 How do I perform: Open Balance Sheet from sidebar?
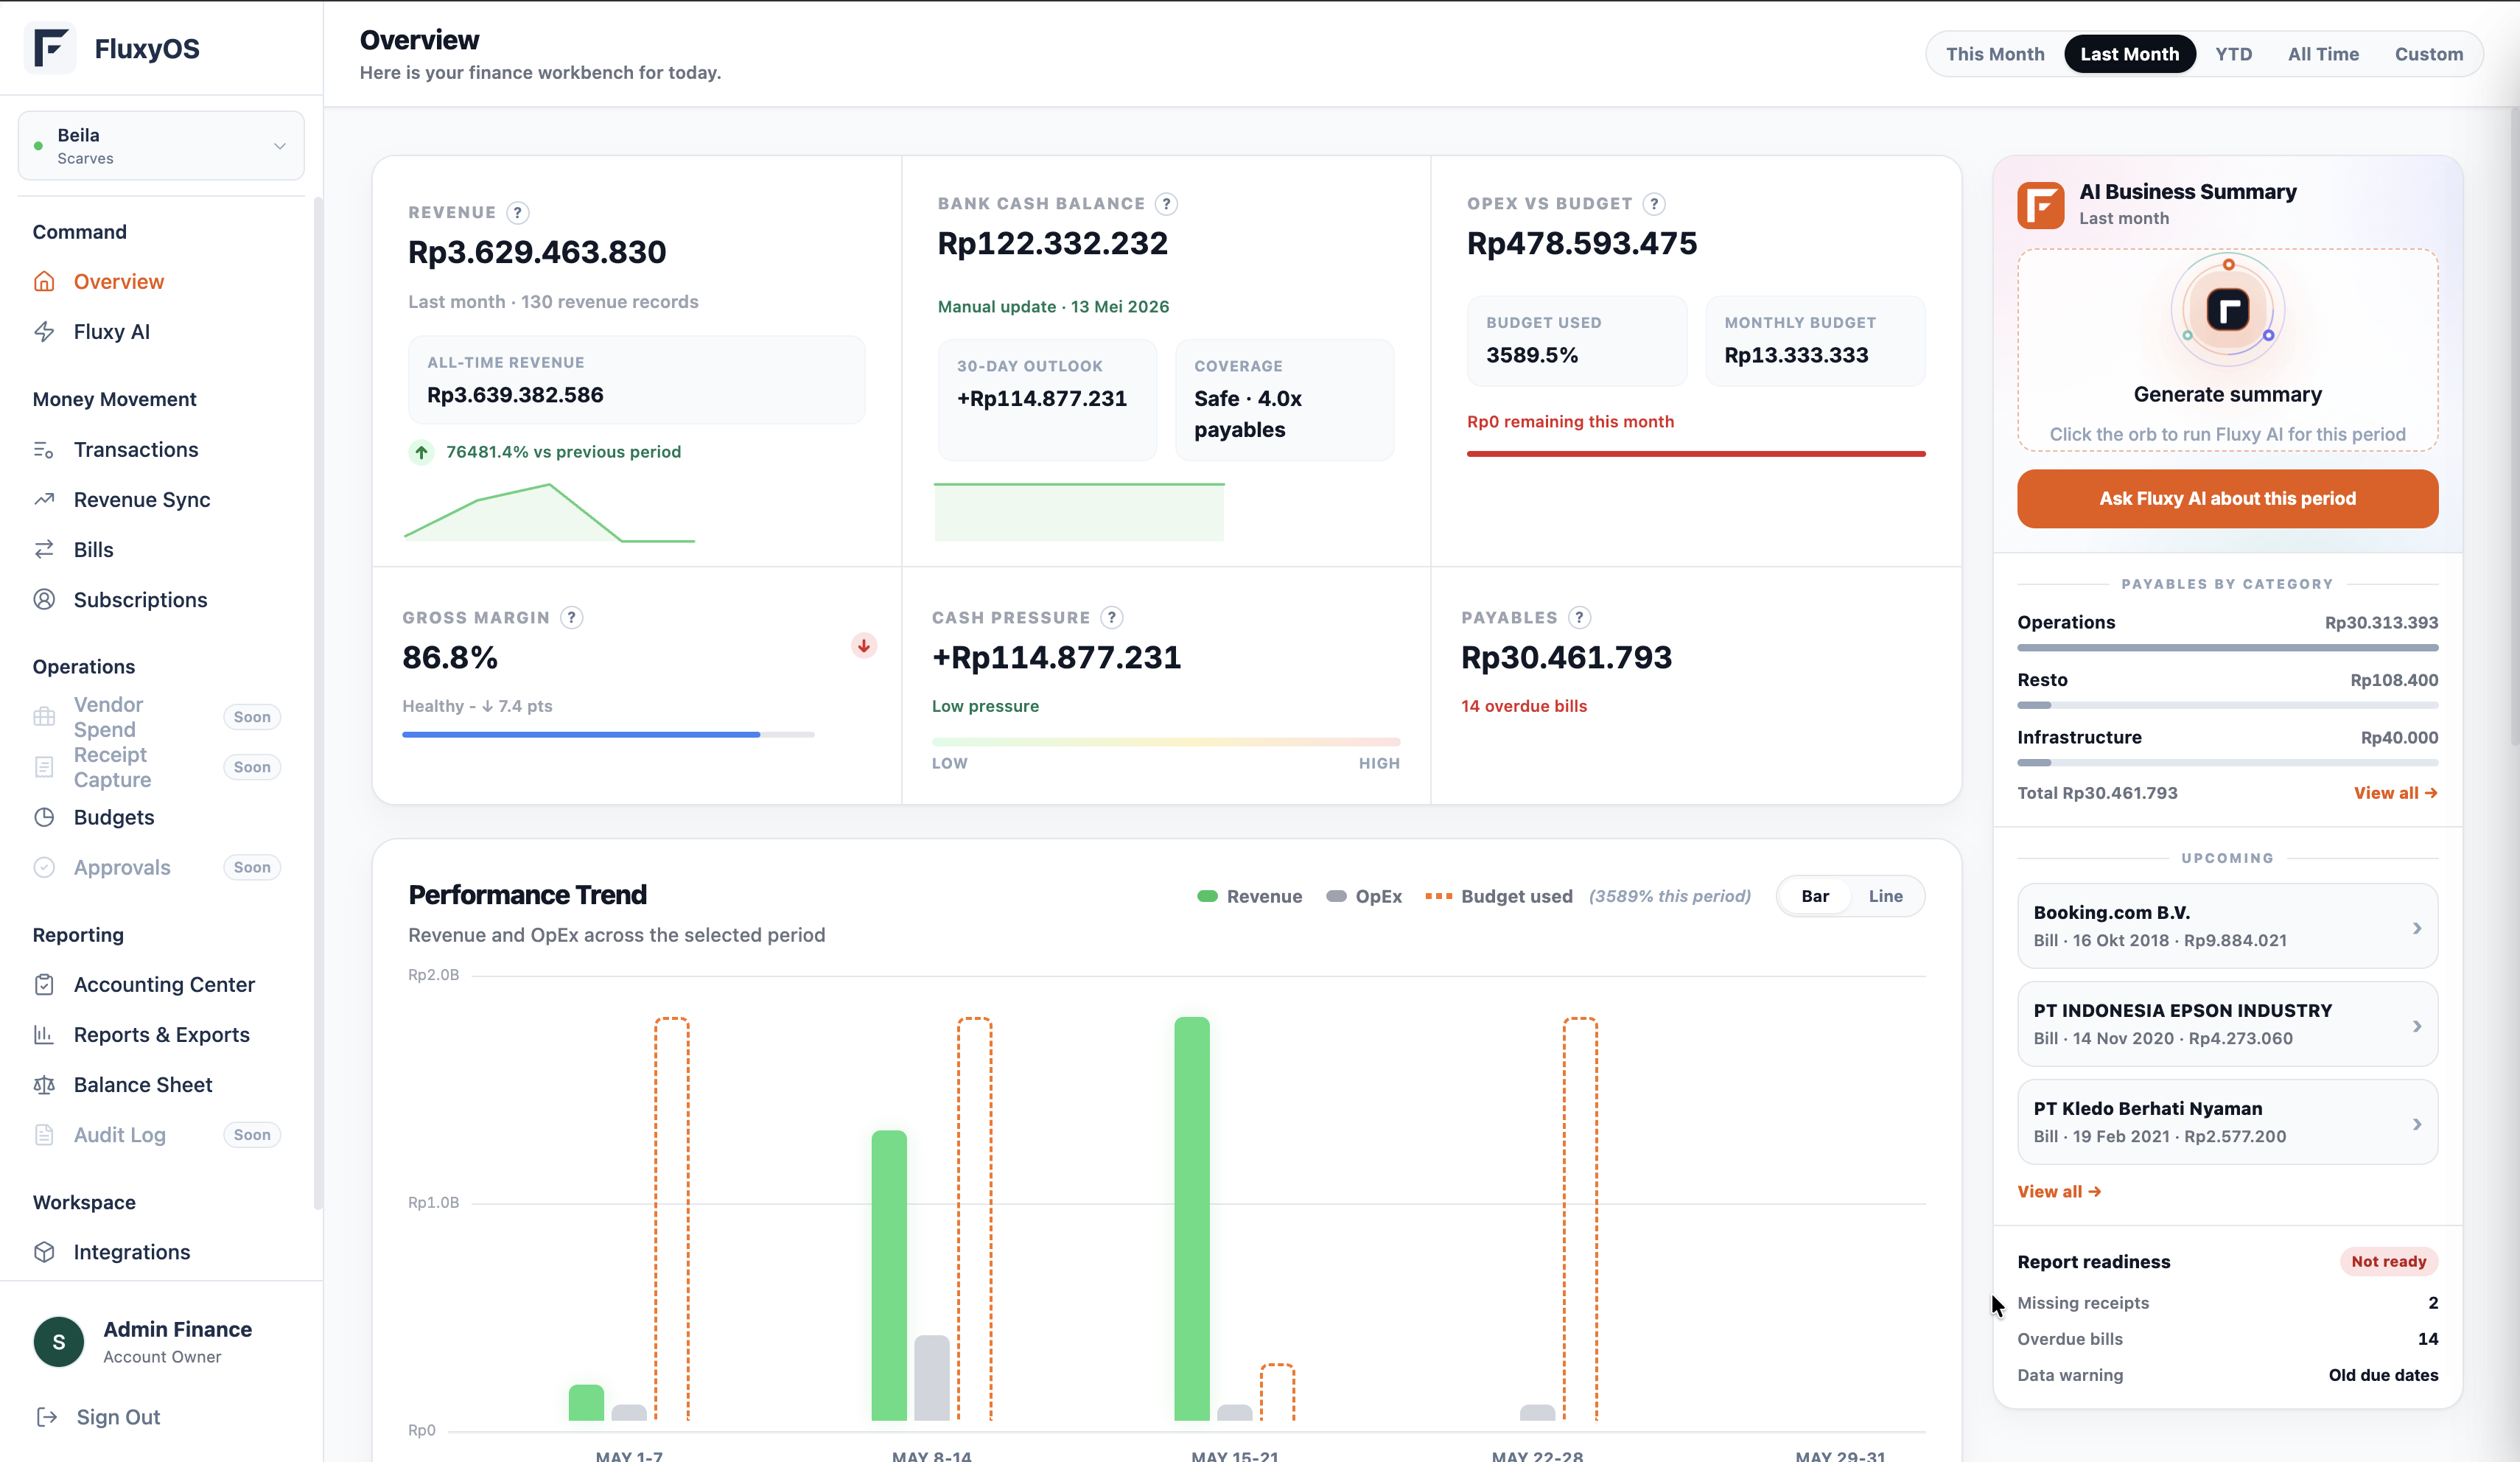point(143,1085)
